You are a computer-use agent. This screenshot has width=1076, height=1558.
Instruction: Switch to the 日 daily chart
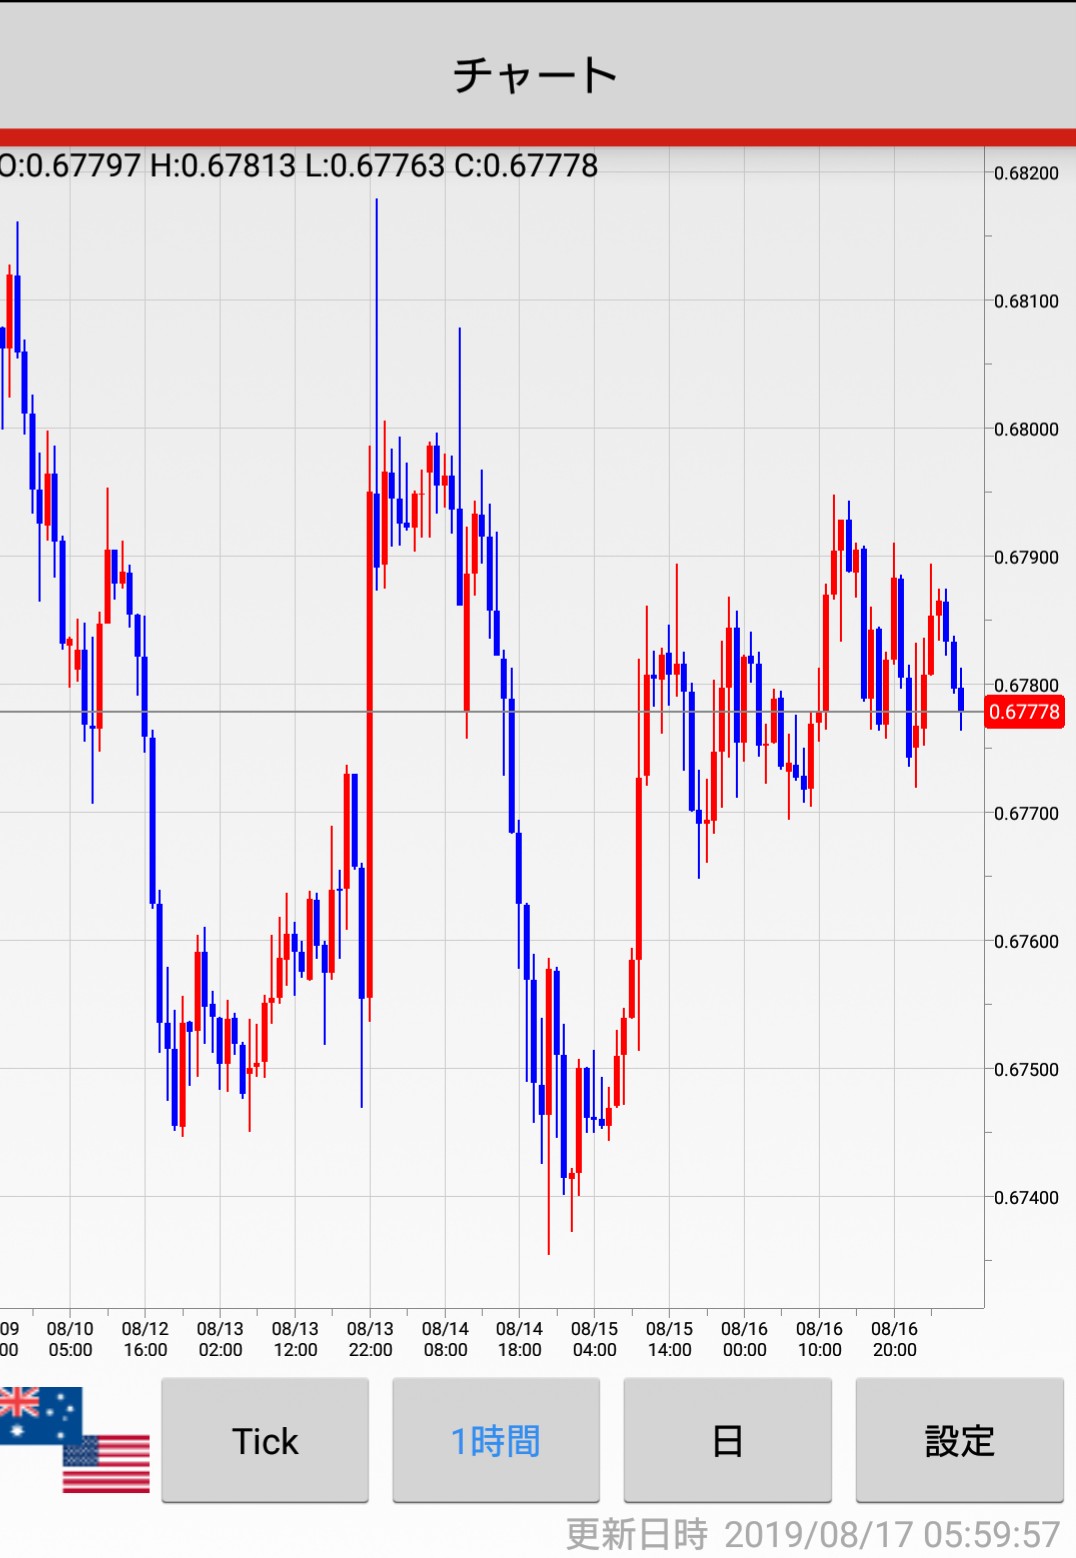pyautogui.click(x=727, y=1440)
